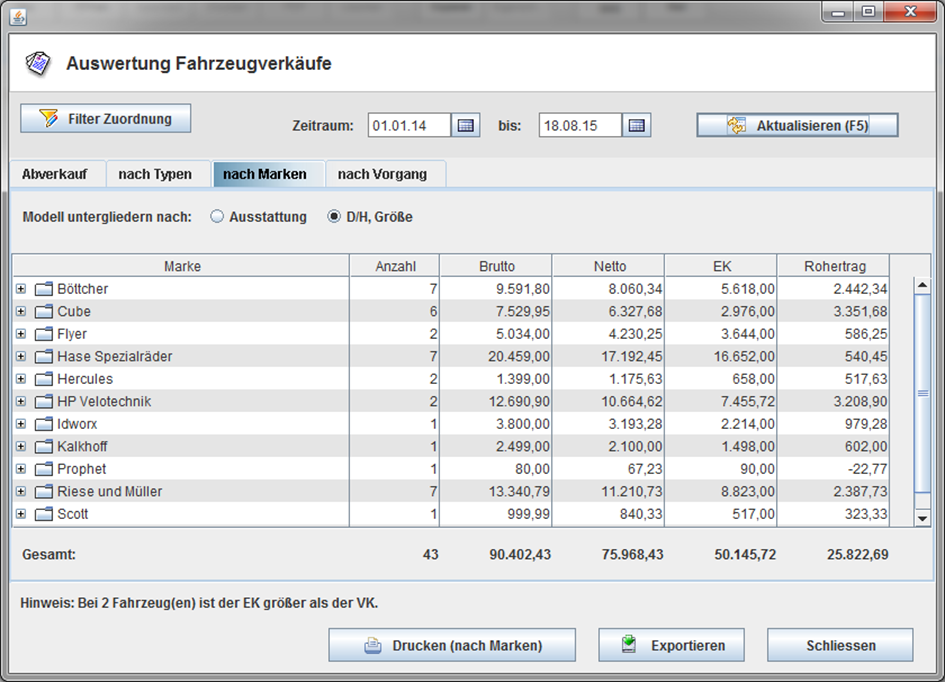Viewport: 945px width, 682px height.
Task: Switch to the Abverkauf tab
Action: pyautogui.click(x=57, y=174)
